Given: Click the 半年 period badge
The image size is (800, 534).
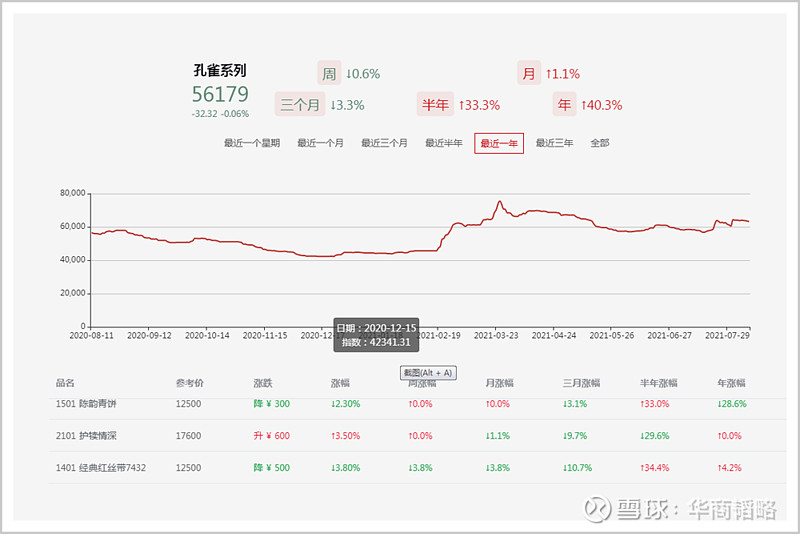Looking at the screenshot, I should click(435, 105).
